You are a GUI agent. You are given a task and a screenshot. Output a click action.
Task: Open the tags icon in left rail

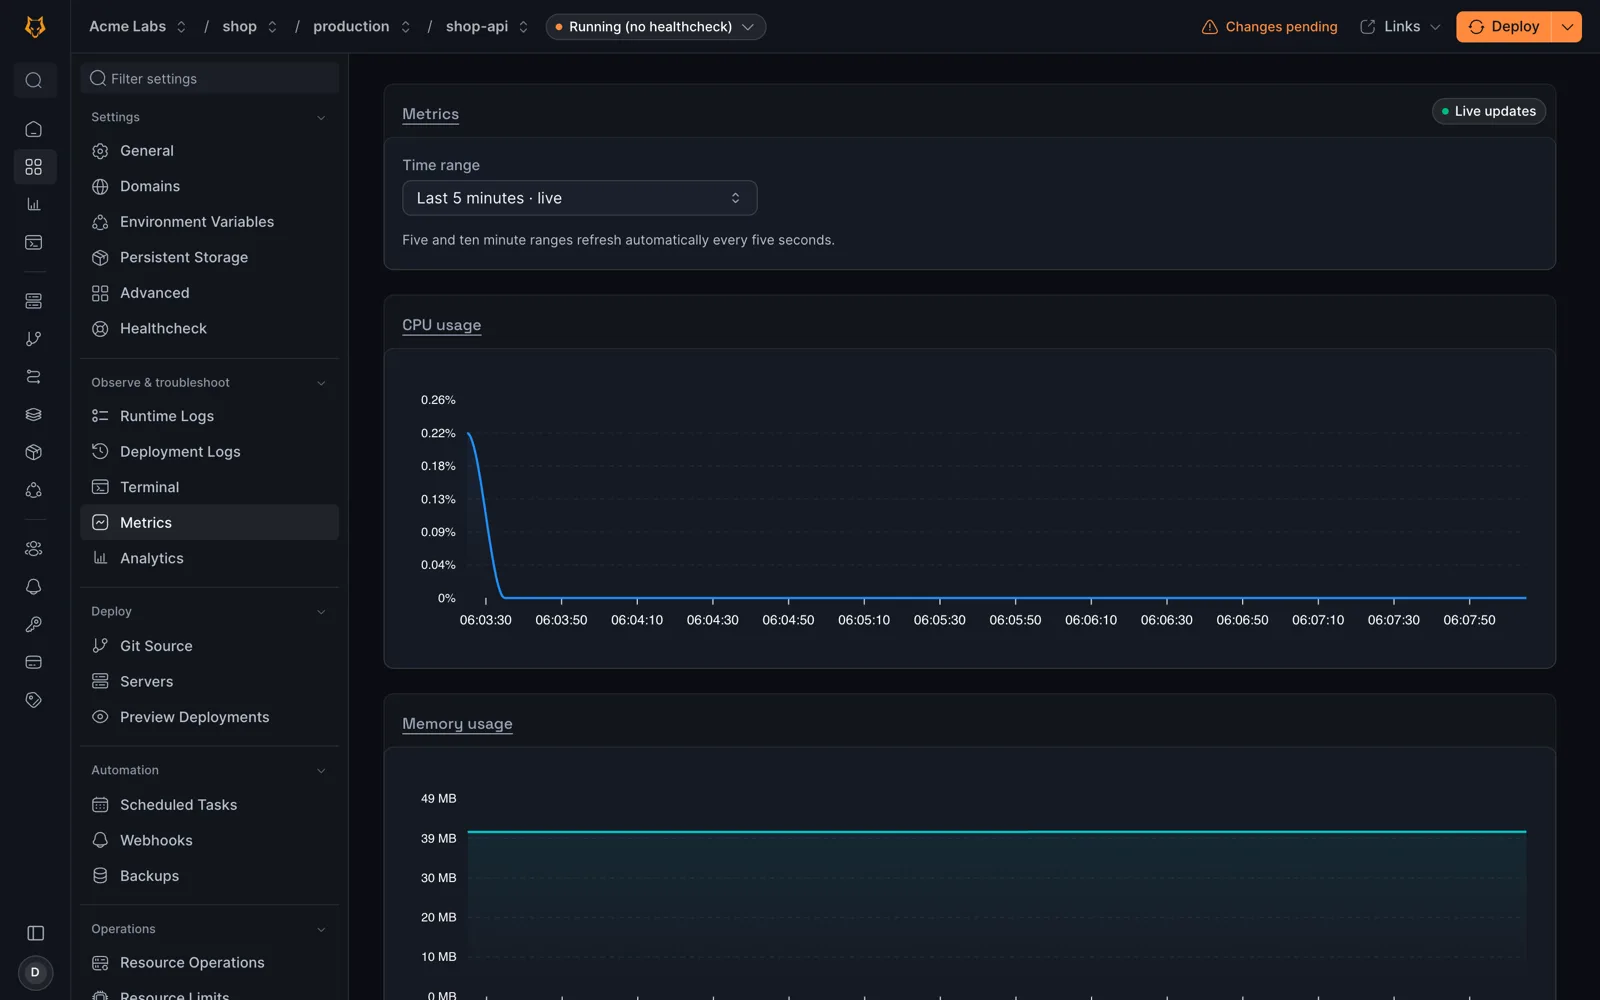coord(34,701)
